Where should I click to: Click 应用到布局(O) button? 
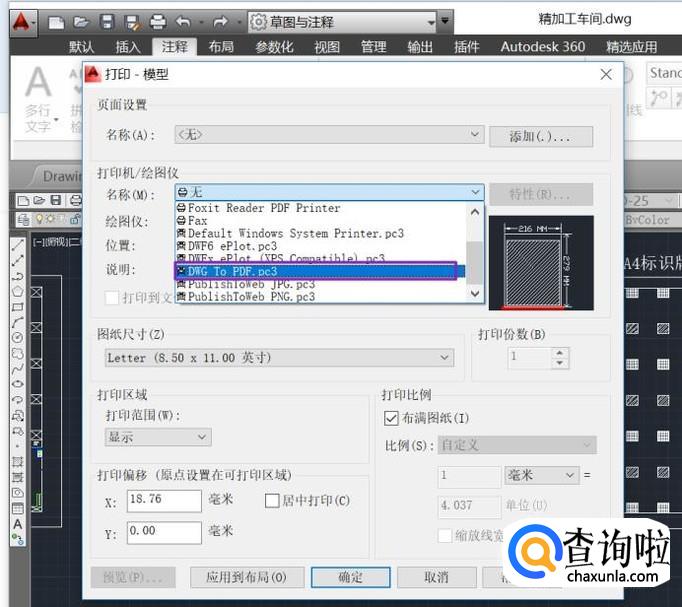(247, 577)
